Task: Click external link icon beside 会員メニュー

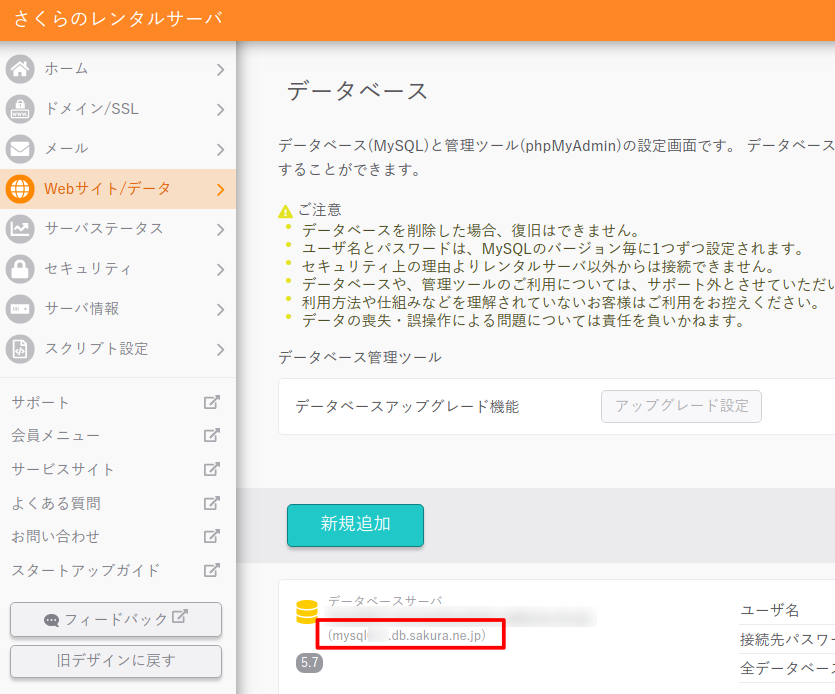Action: click(212, 436)
